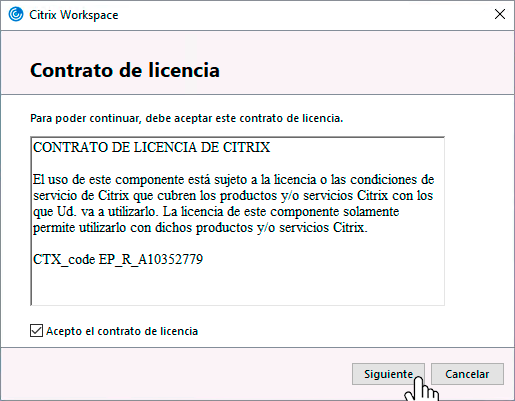515x401 pixels.
Task: Click the 'servicio de Citrix que cubren' line
Action: tap(233, 196)
